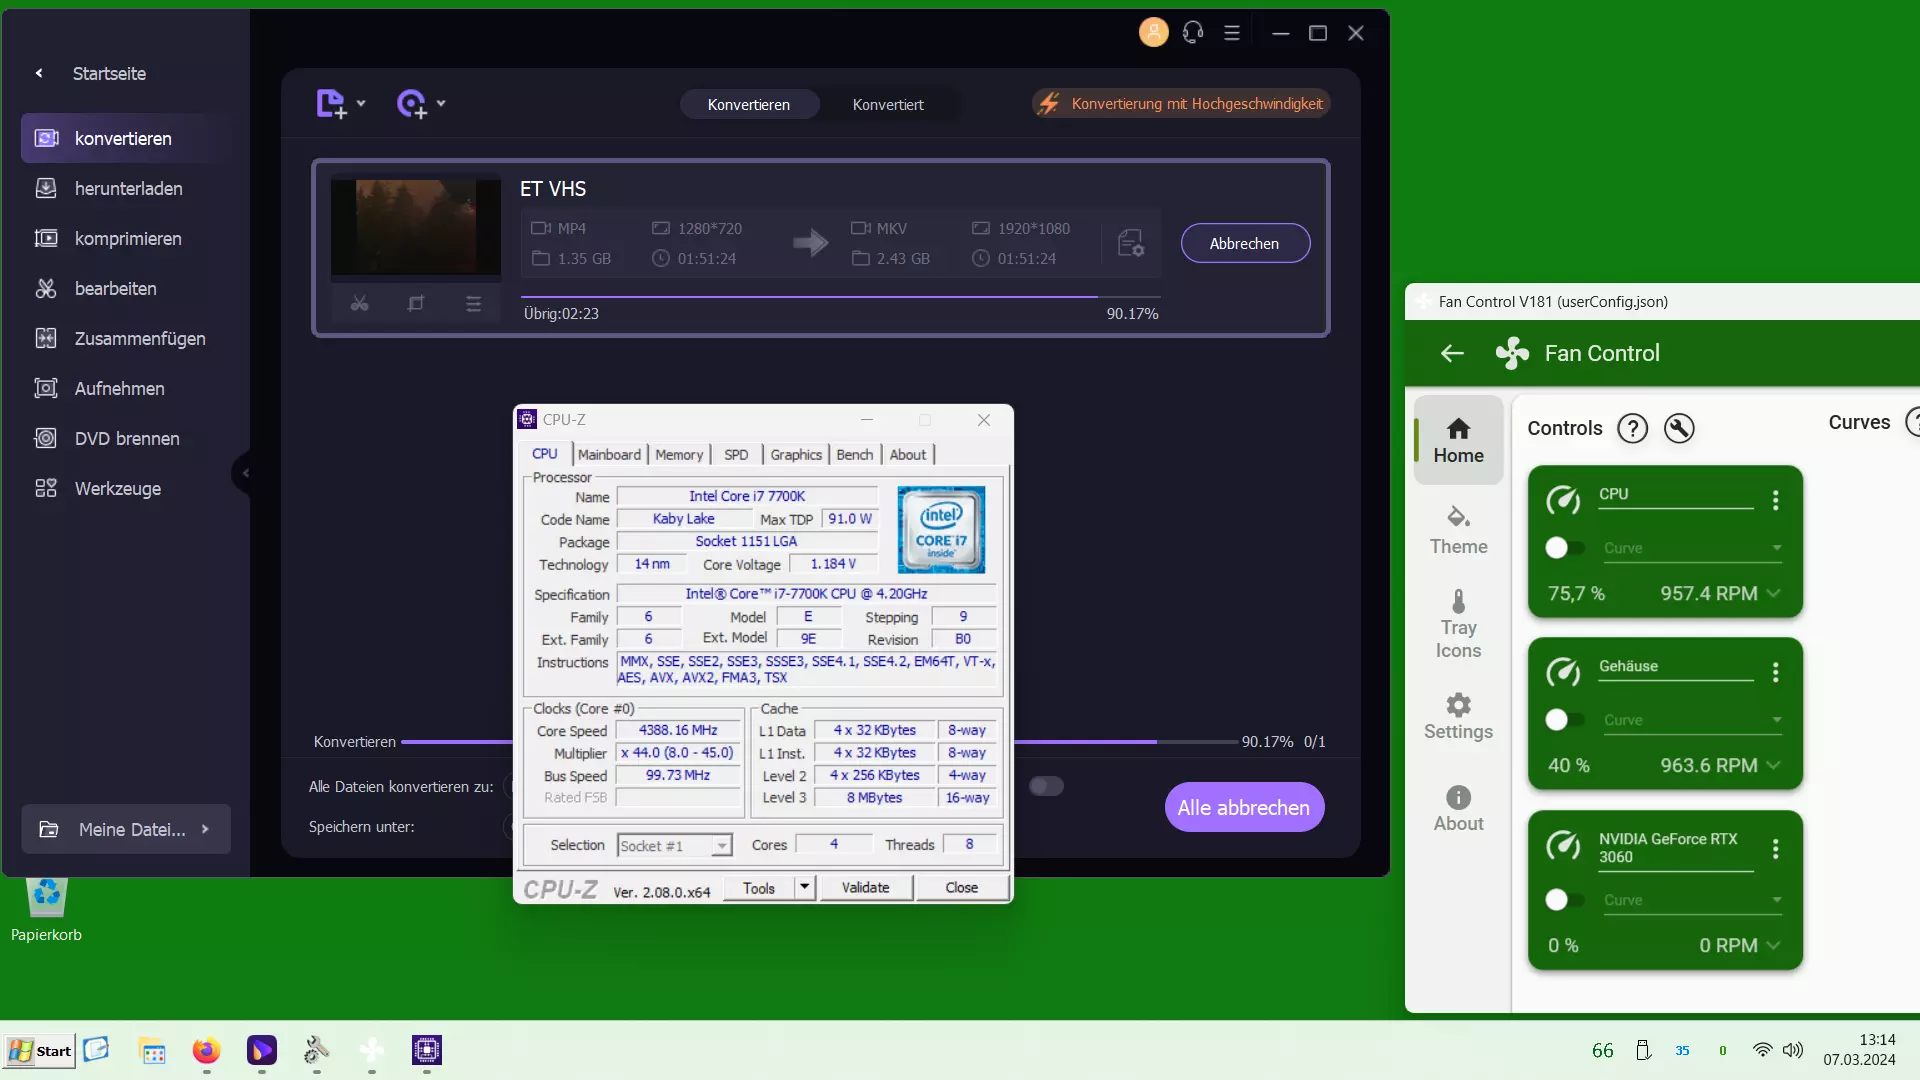Open Theme in Fan Control sidebar
Image resolution: width=1920 pixels, height=1080 pixels.
(1458, 531)
